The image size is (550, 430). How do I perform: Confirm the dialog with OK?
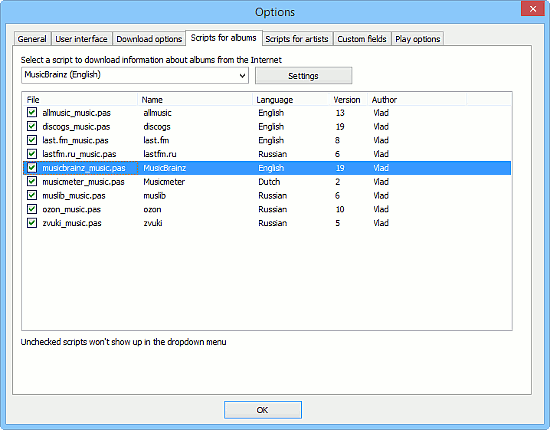263,410
